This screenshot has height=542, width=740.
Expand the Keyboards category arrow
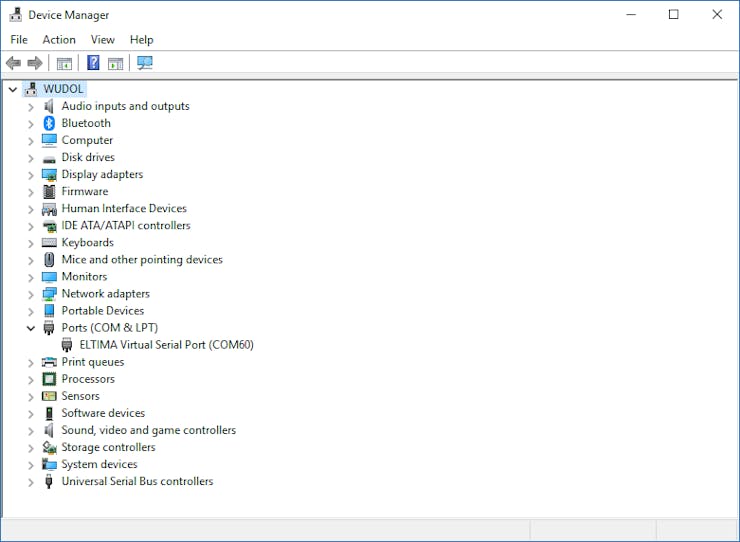[31, 244]
